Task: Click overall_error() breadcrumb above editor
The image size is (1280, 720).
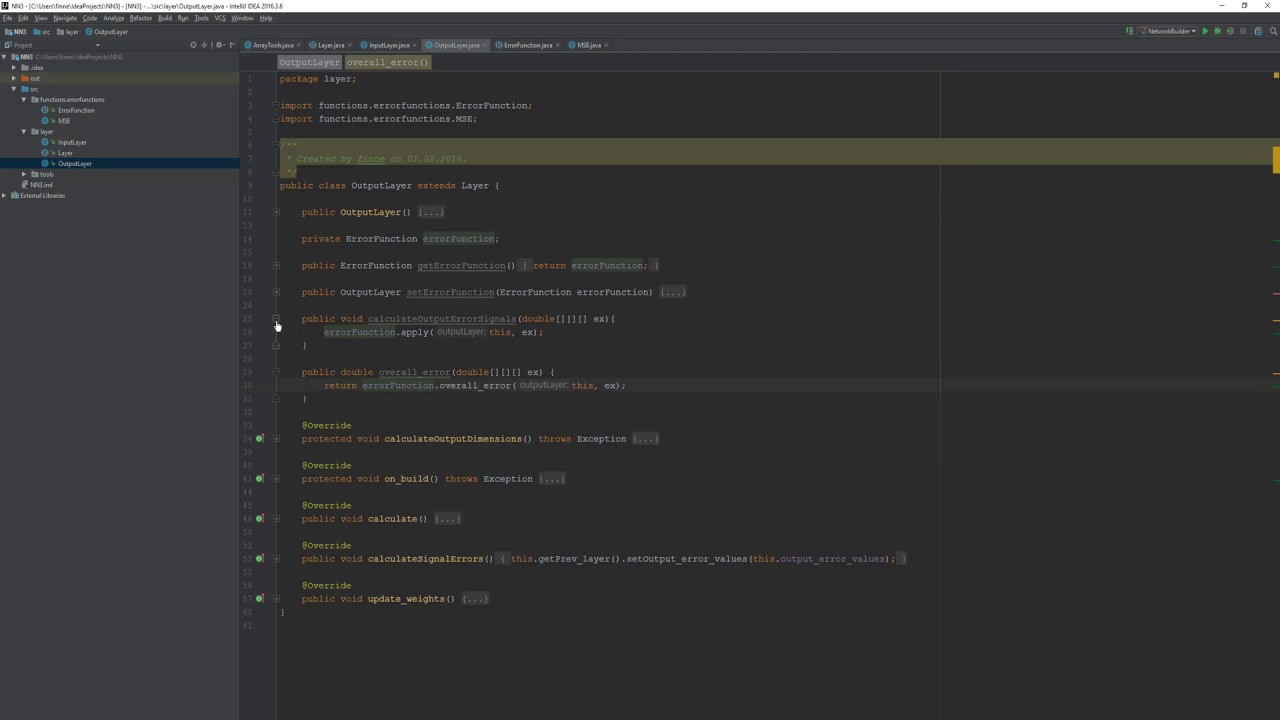Action: coord(388,62)
